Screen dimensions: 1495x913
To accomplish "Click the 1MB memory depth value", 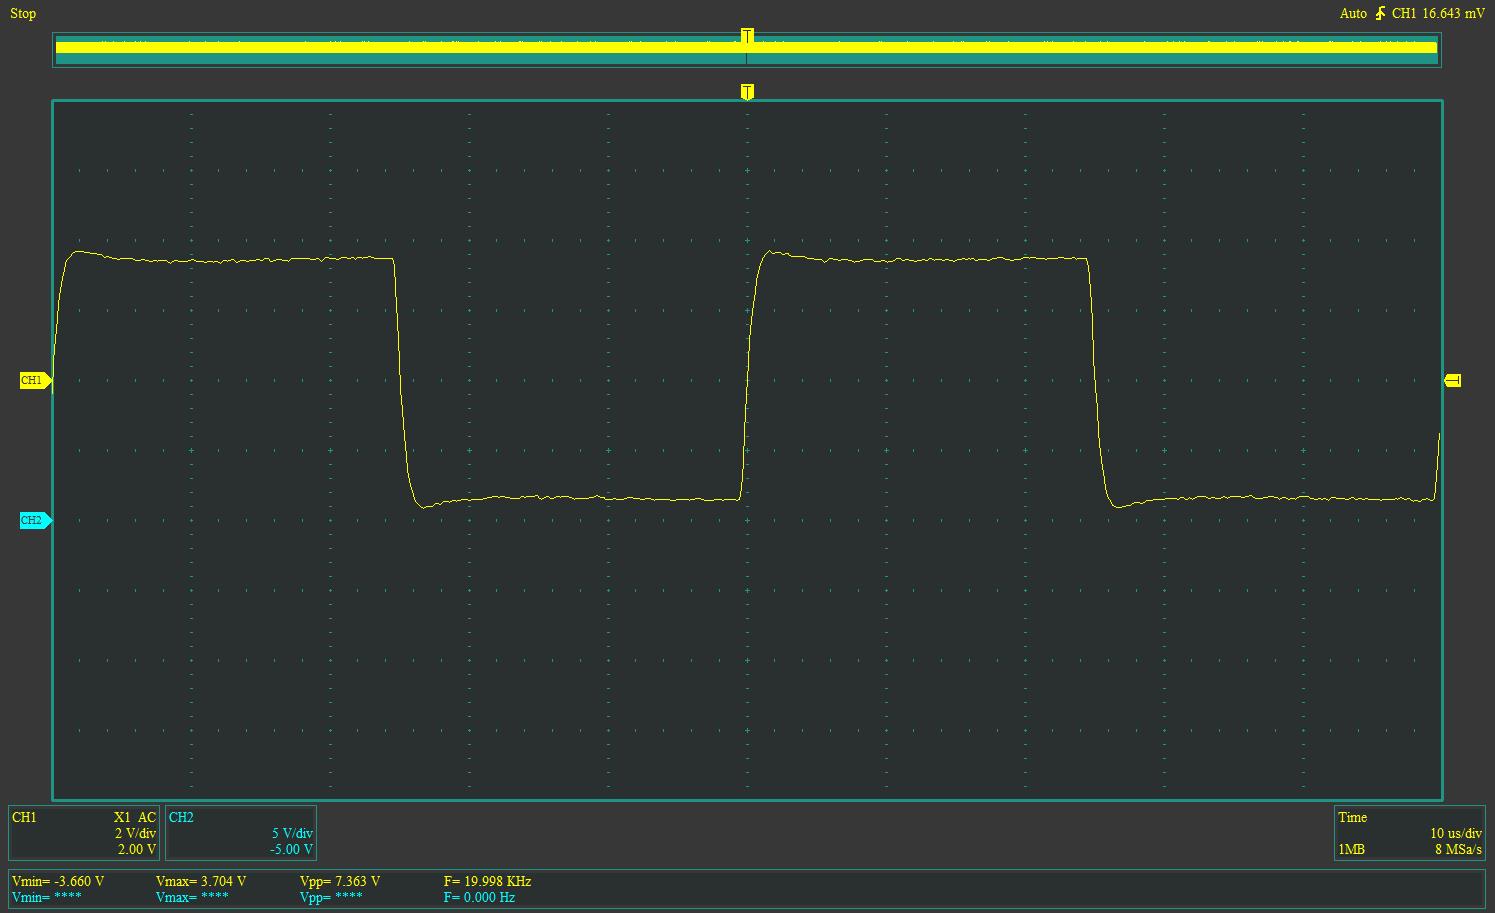I will click(x=1351, y=849).
